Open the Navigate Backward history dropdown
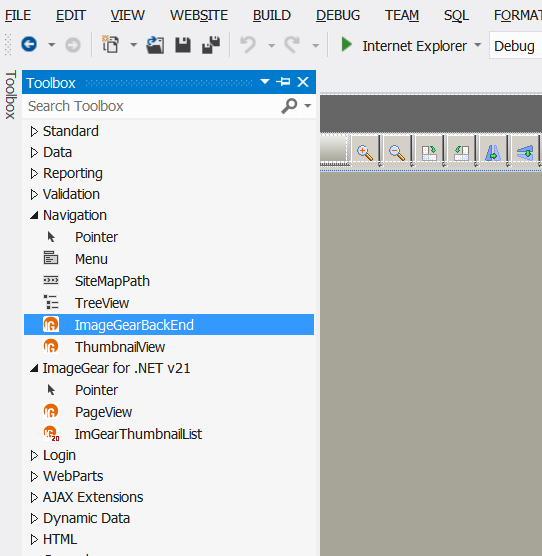This screenshot has width=542, height=556. point(52,45)
